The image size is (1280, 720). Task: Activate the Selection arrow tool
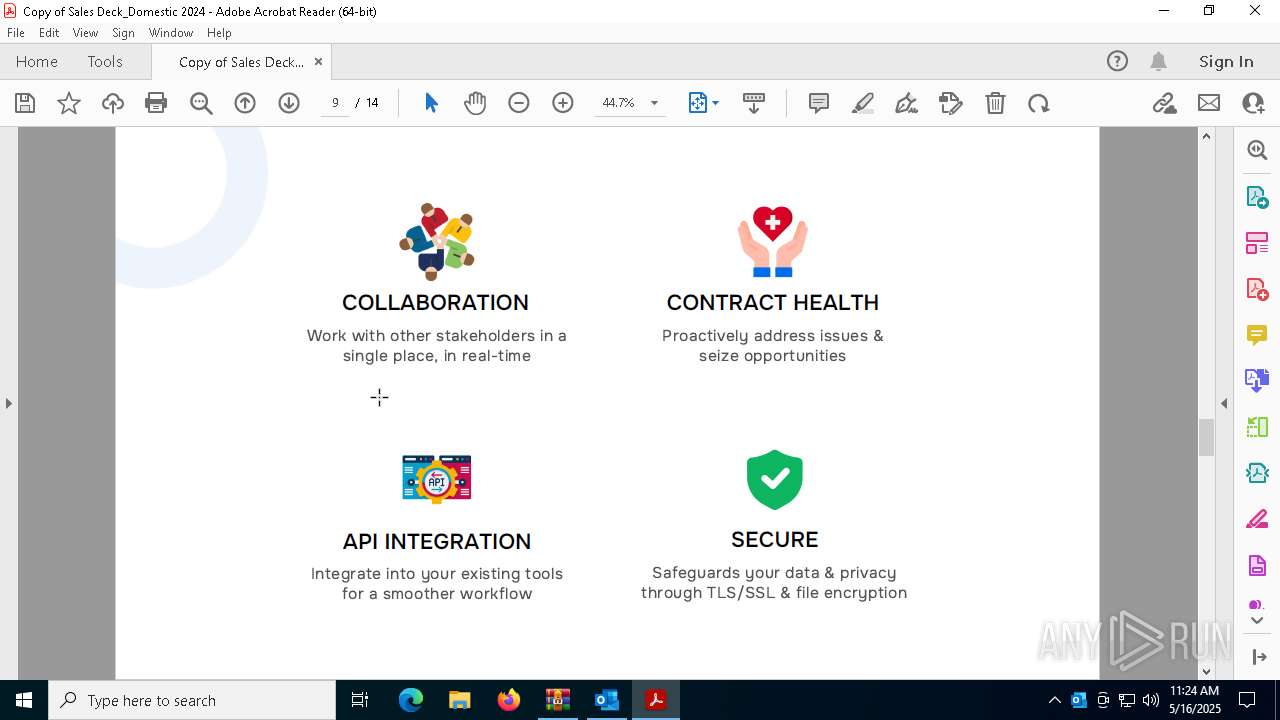tap(431, 103)
